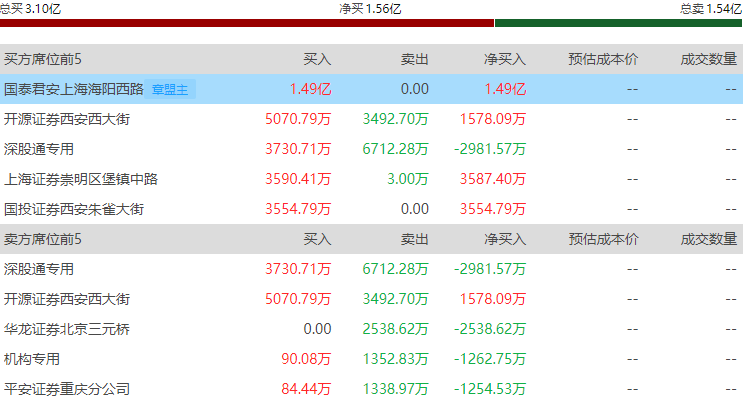
Task: Click the green total-sell progress bar
Action: tap(618, 23)
